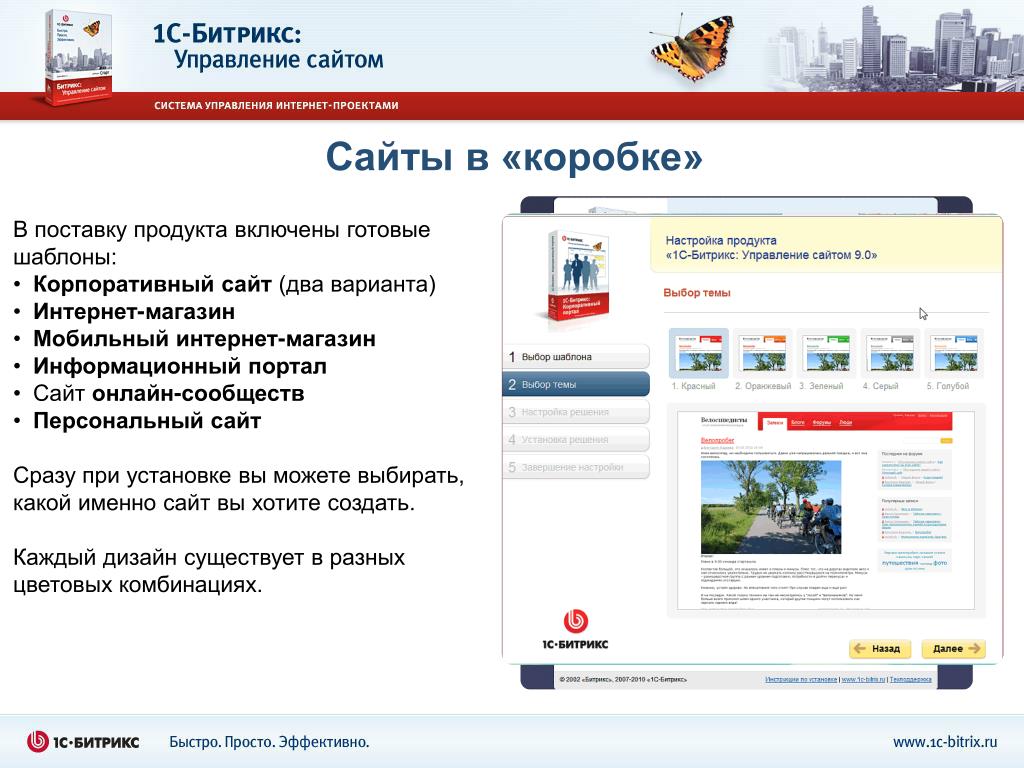Open the Техподдержка link
This screenshot has height=768, width=1024.
(x=910, y=679)
